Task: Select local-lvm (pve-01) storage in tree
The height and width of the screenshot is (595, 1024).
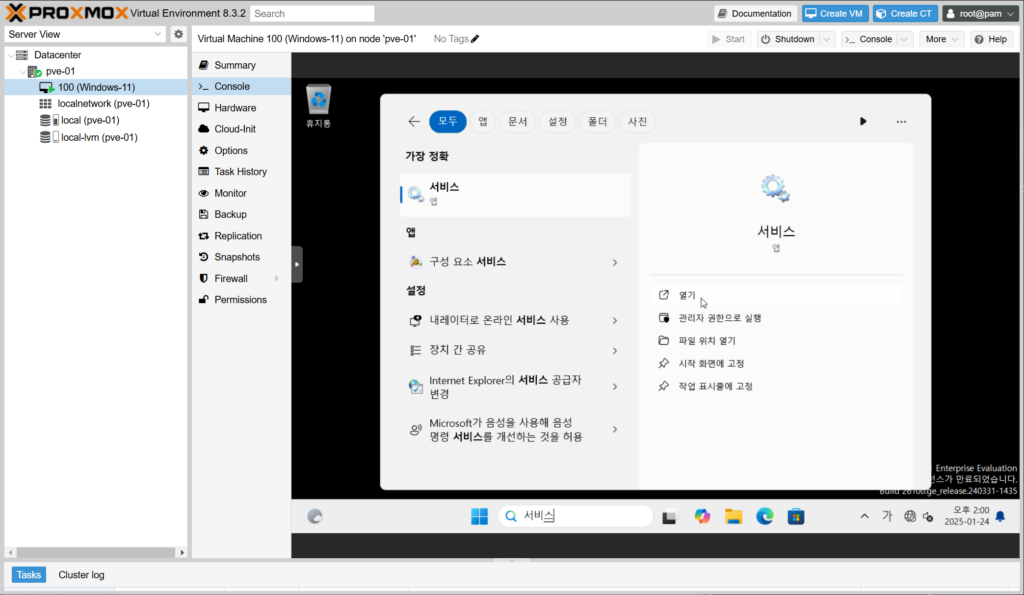Action: [99, 137]
